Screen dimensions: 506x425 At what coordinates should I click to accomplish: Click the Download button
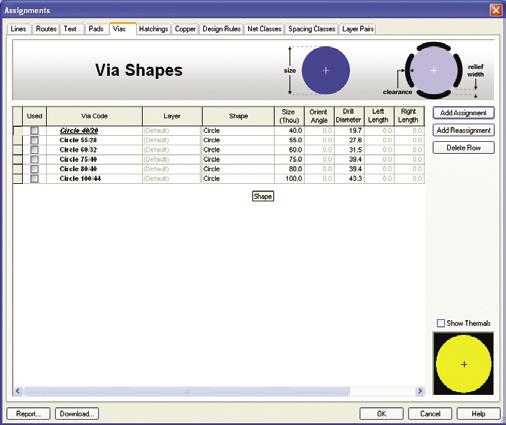point(77,414)
